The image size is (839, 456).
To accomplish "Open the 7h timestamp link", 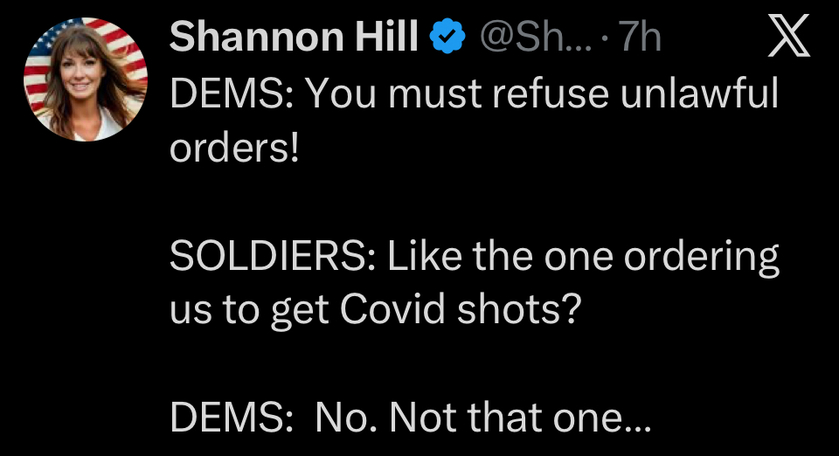I will coord(640,39).
